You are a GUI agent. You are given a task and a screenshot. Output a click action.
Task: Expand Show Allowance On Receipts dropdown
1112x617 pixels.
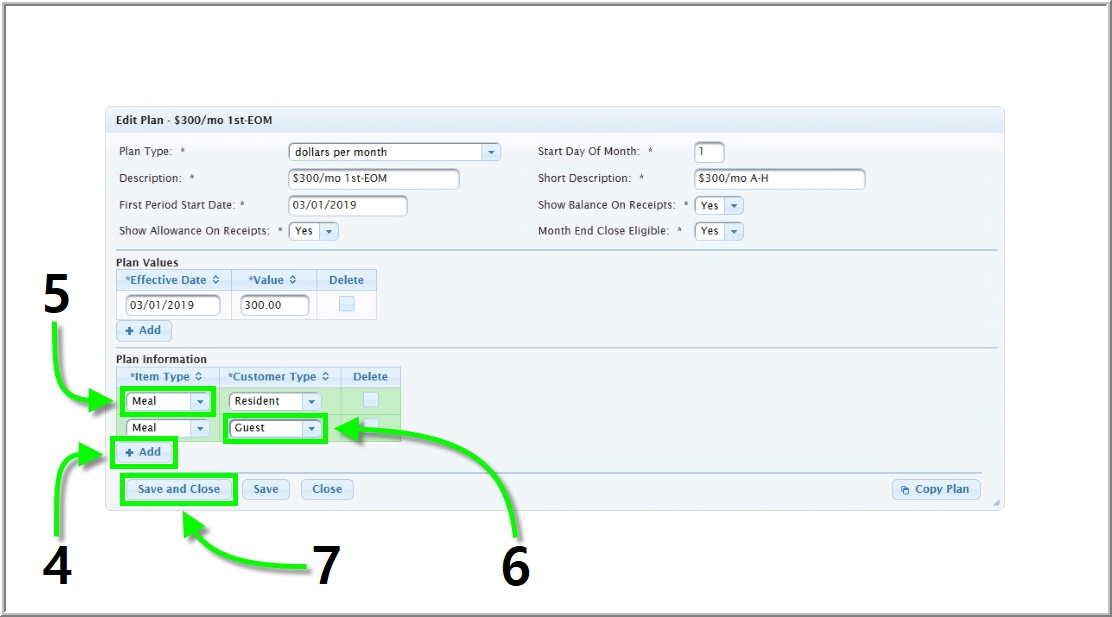point(329,231)
